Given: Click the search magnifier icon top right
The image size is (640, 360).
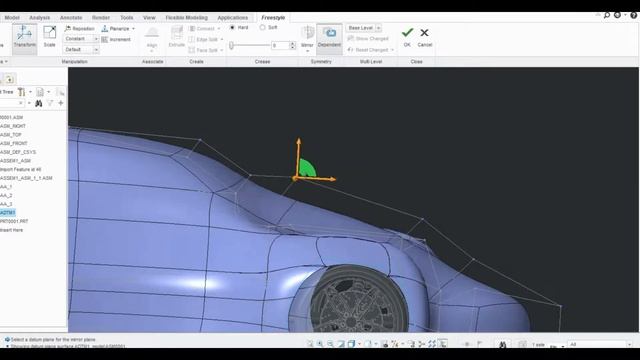Looking at the screenshot, I should pos(607,15).
